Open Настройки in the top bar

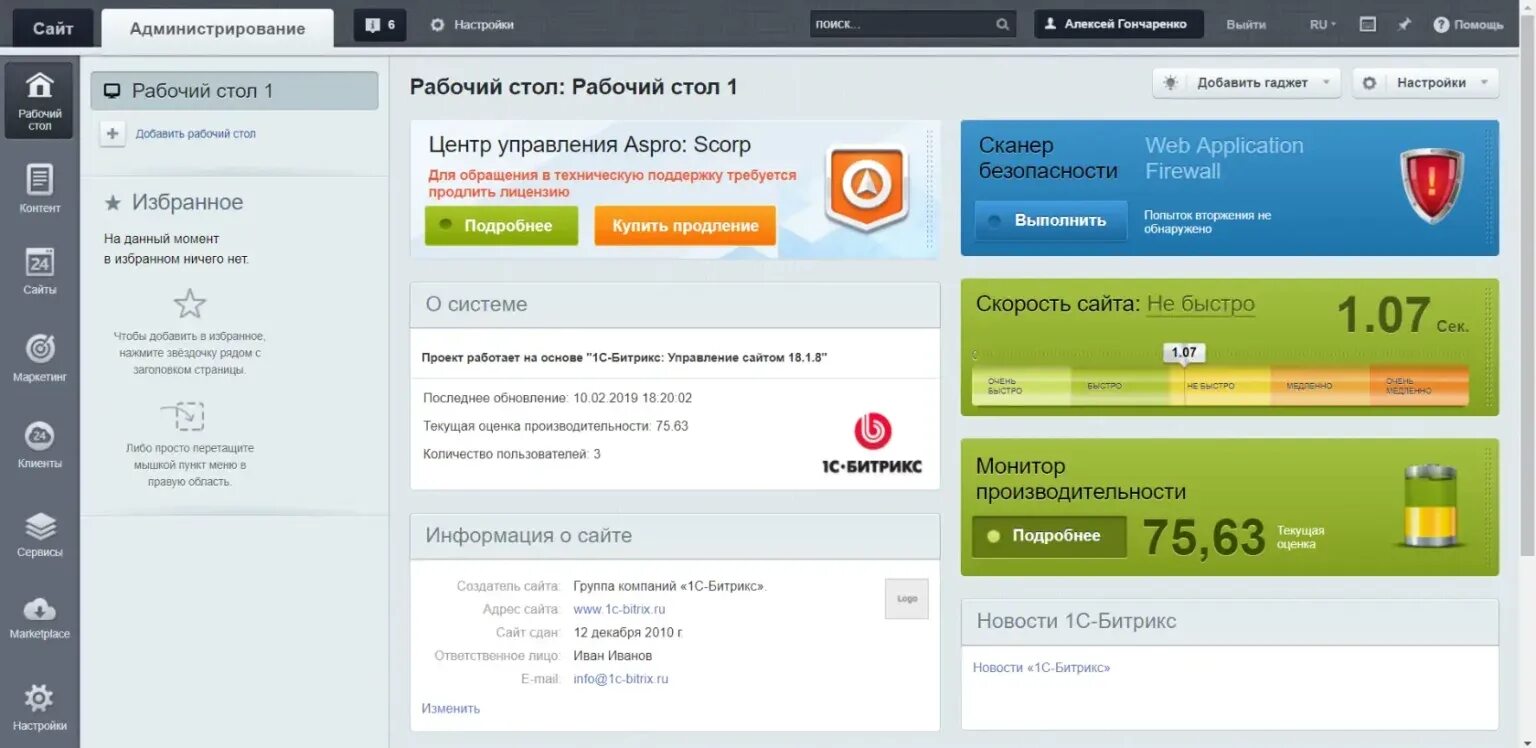[472, 25]
